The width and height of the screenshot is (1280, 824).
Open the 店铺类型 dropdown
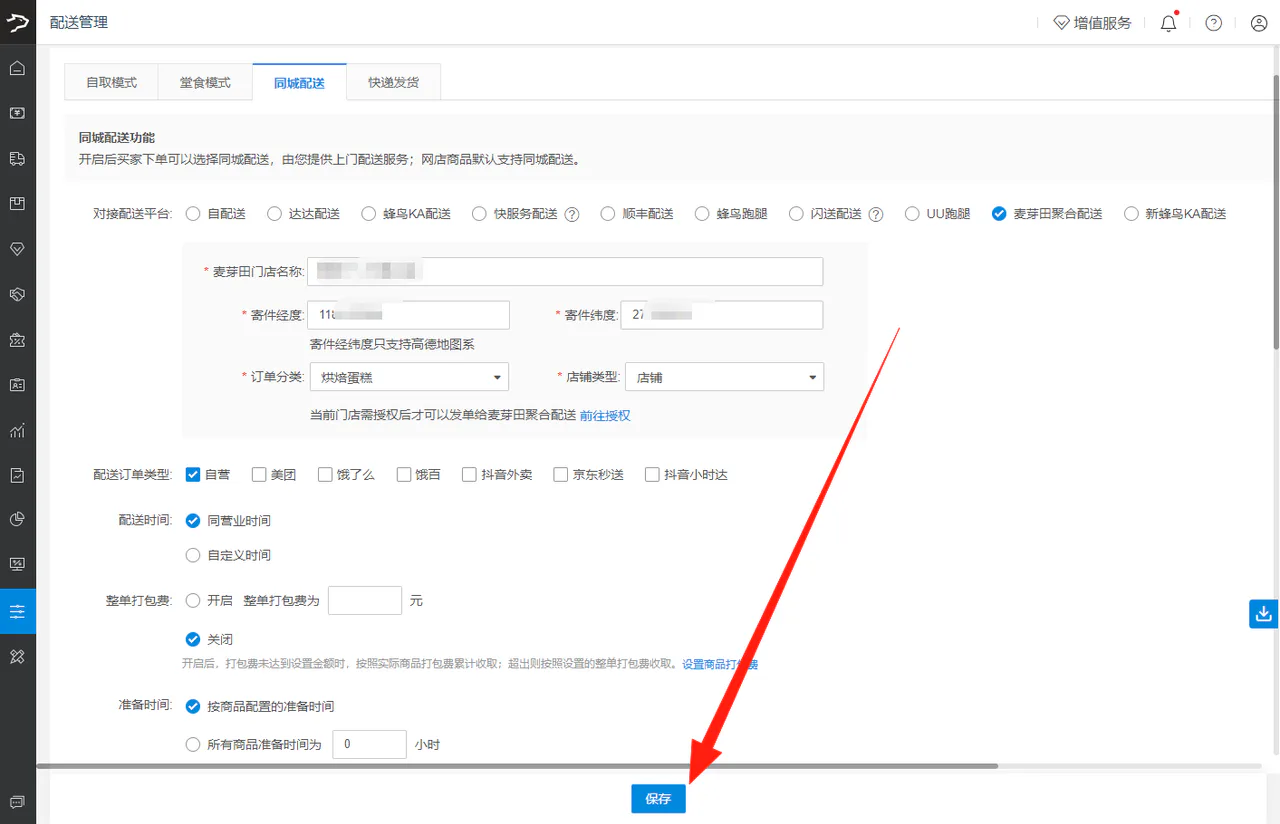point(724,377)
